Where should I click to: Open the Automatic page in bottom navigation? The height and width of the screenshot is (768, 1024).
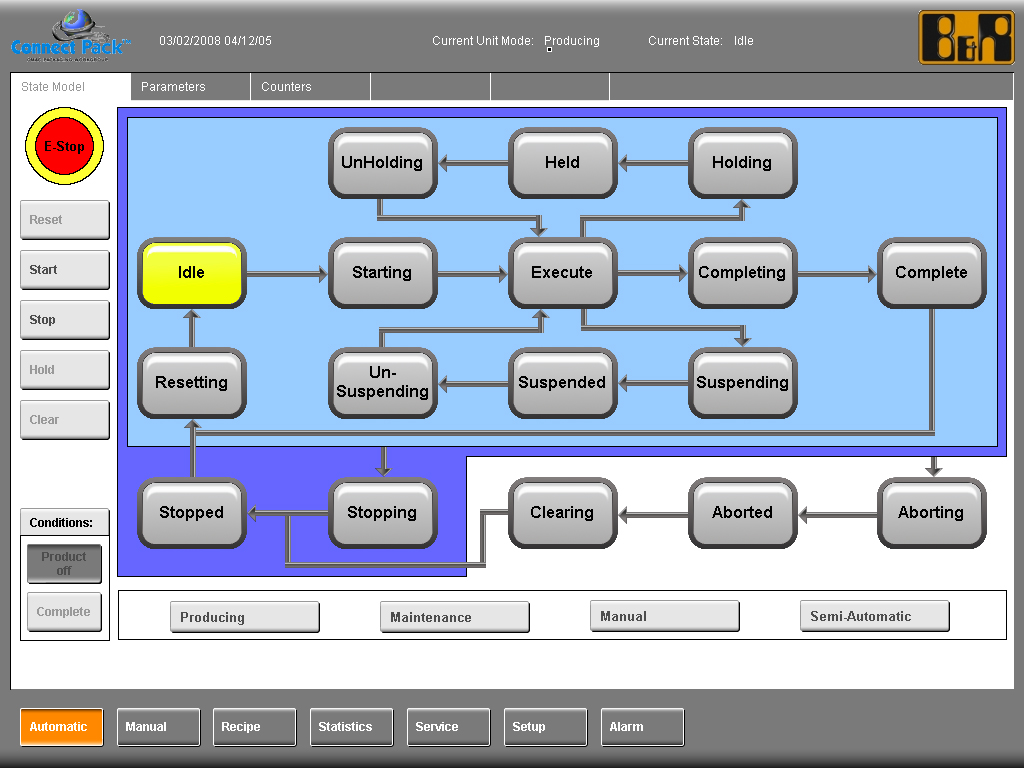(x=61, y=727)
